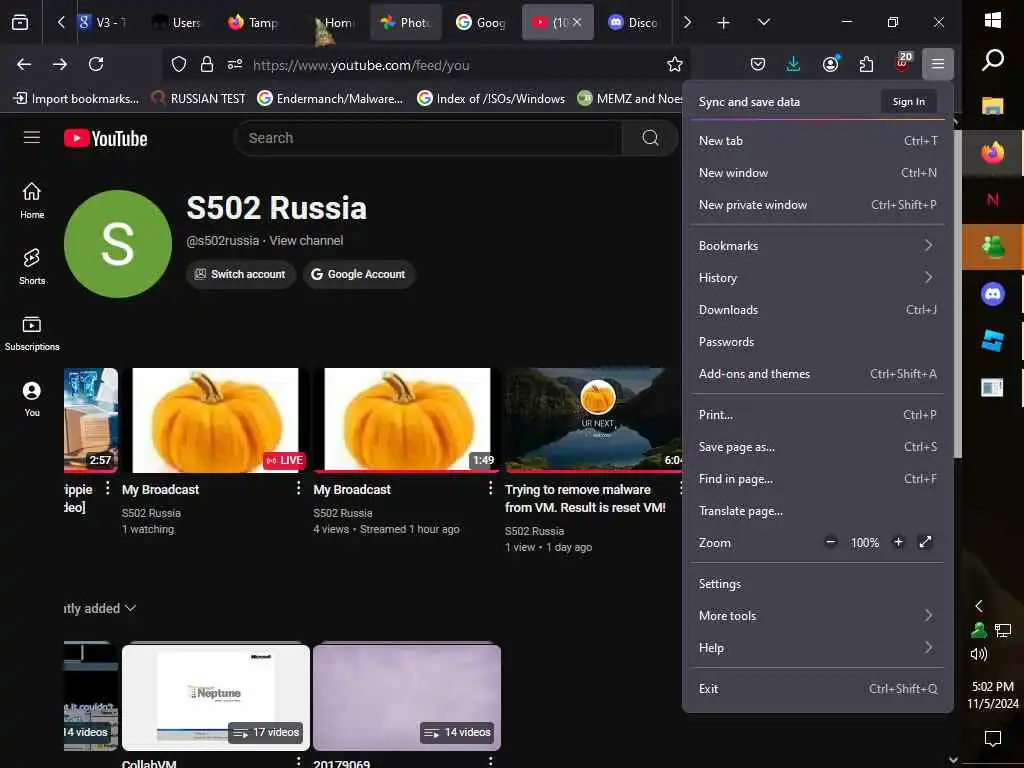This screenshot has height=768, width=1024.
Task: Increase zoom with plus button
Action: pyautogui.click(x=899, y=542)
